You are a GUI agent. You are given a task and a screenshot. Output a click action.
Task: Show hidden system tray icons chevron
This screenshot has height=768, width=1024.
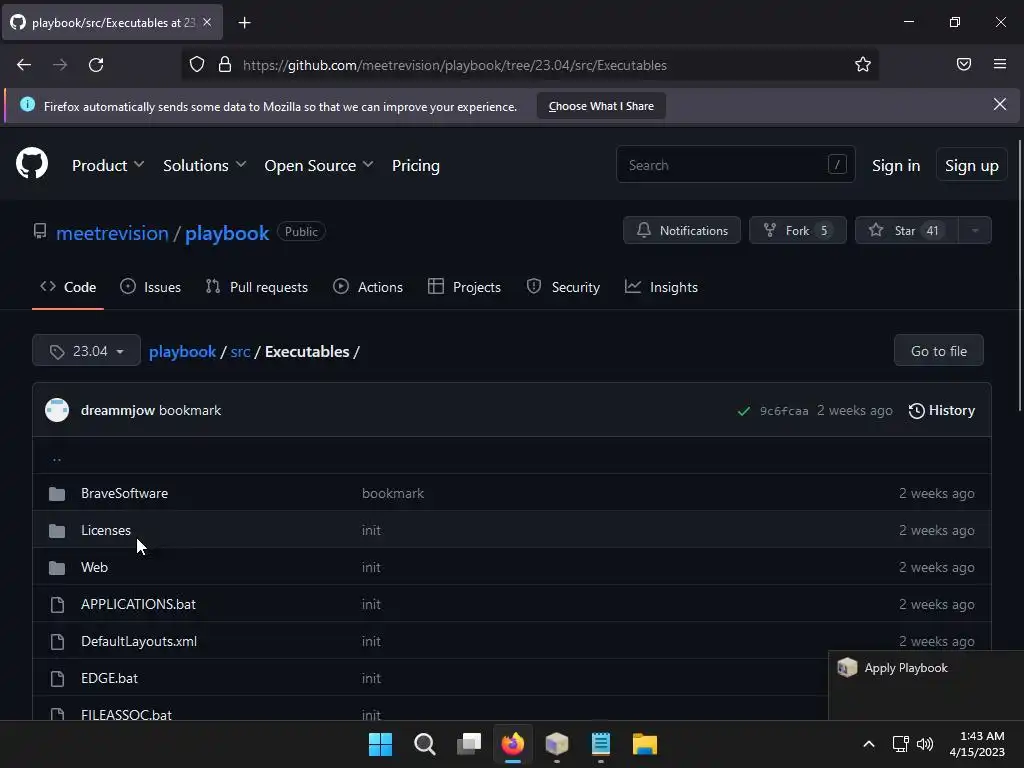pos(869,744)
